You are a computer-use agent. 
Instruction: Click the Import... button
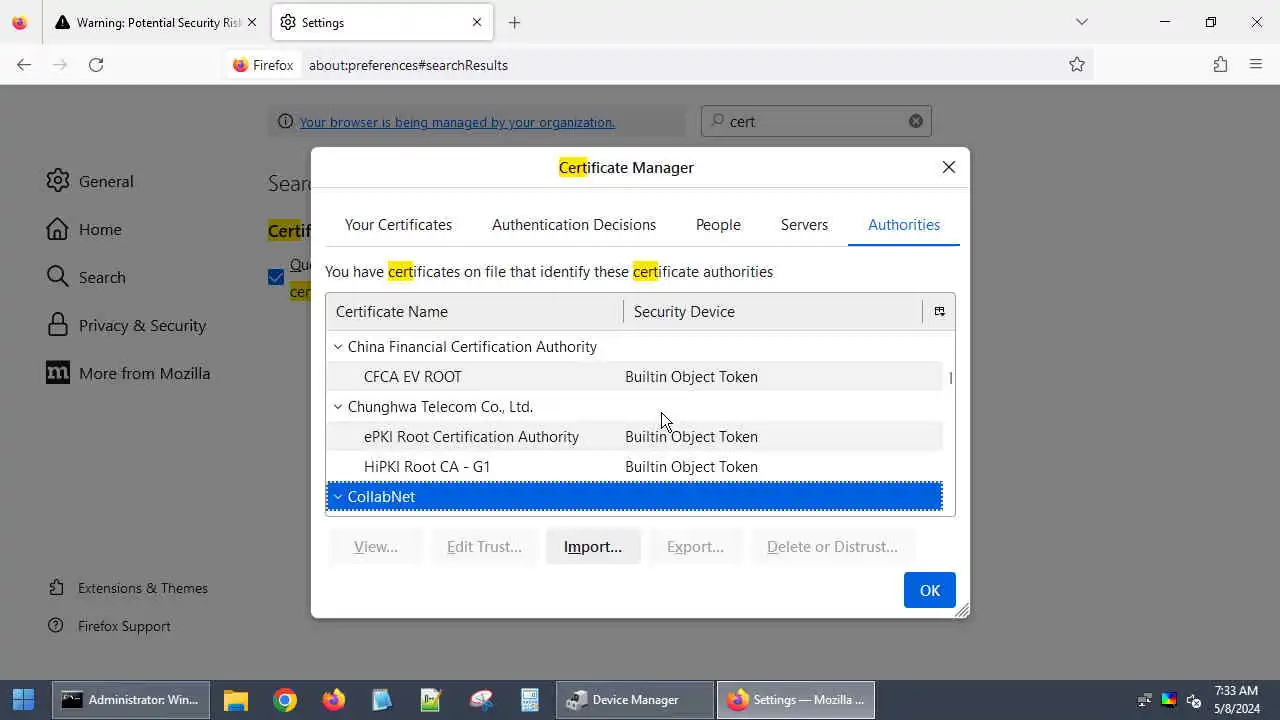click(x=593, y=547)
